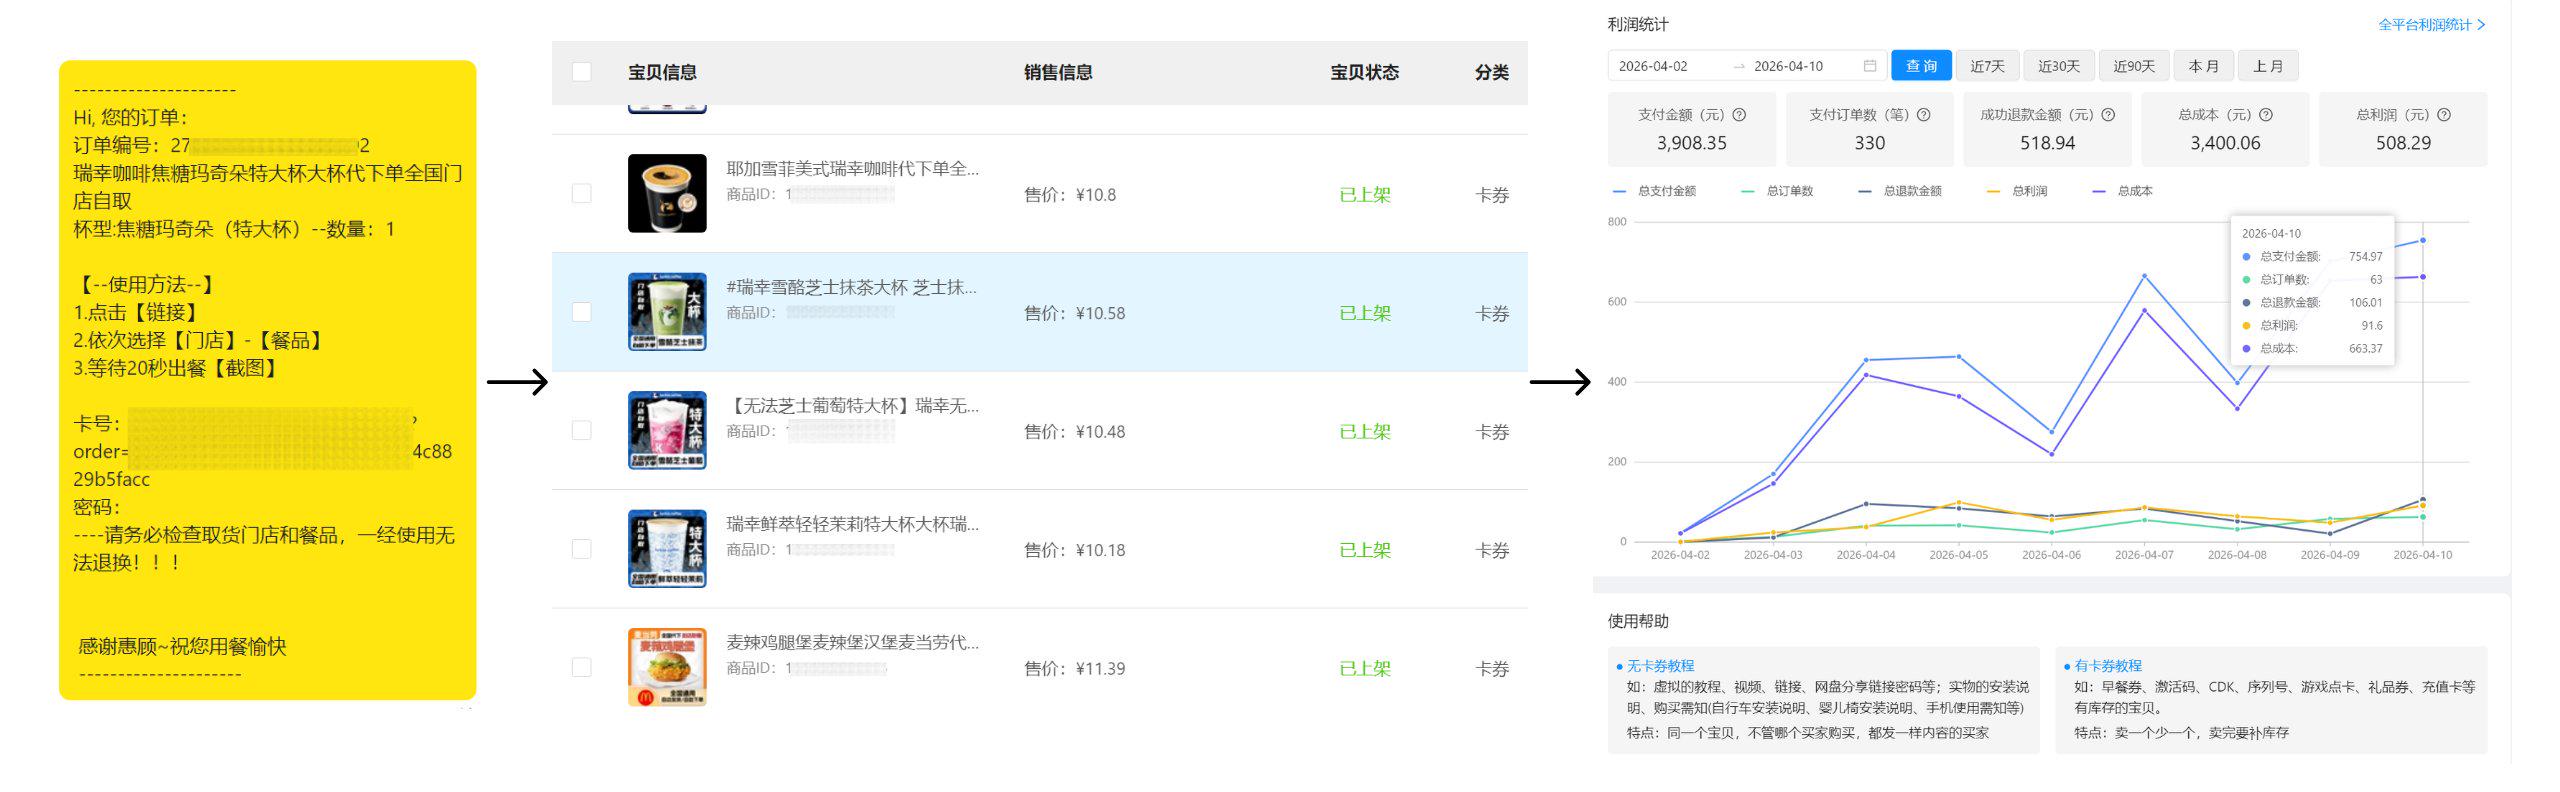Click the 分类 column header
This screenshot has width=2560, height=792.
[1492, 72]
